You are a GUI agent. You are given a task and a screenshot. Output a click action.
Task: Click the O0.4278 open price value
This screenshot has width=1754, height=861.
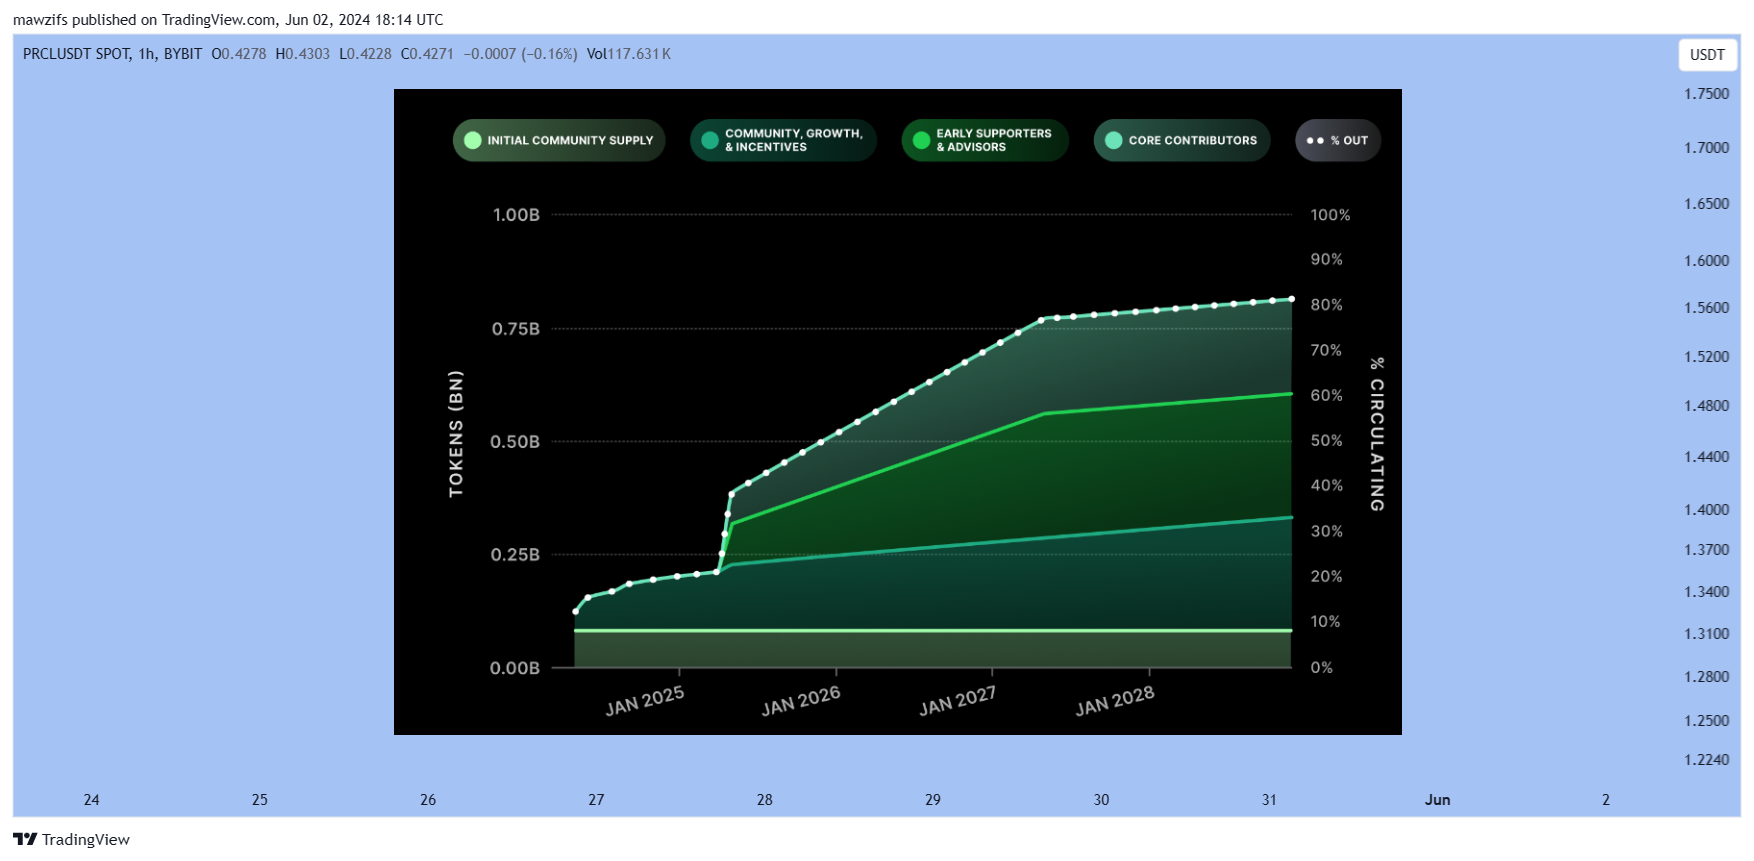tap(239, 54)
